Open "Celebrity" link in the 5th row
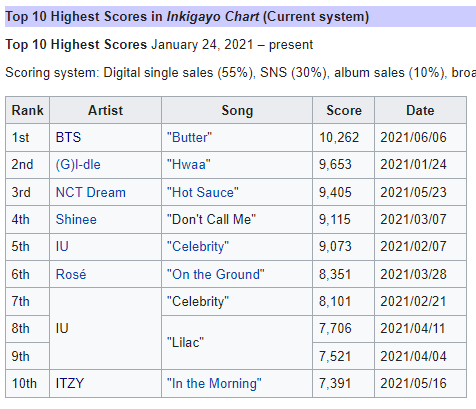 [198, 247]
